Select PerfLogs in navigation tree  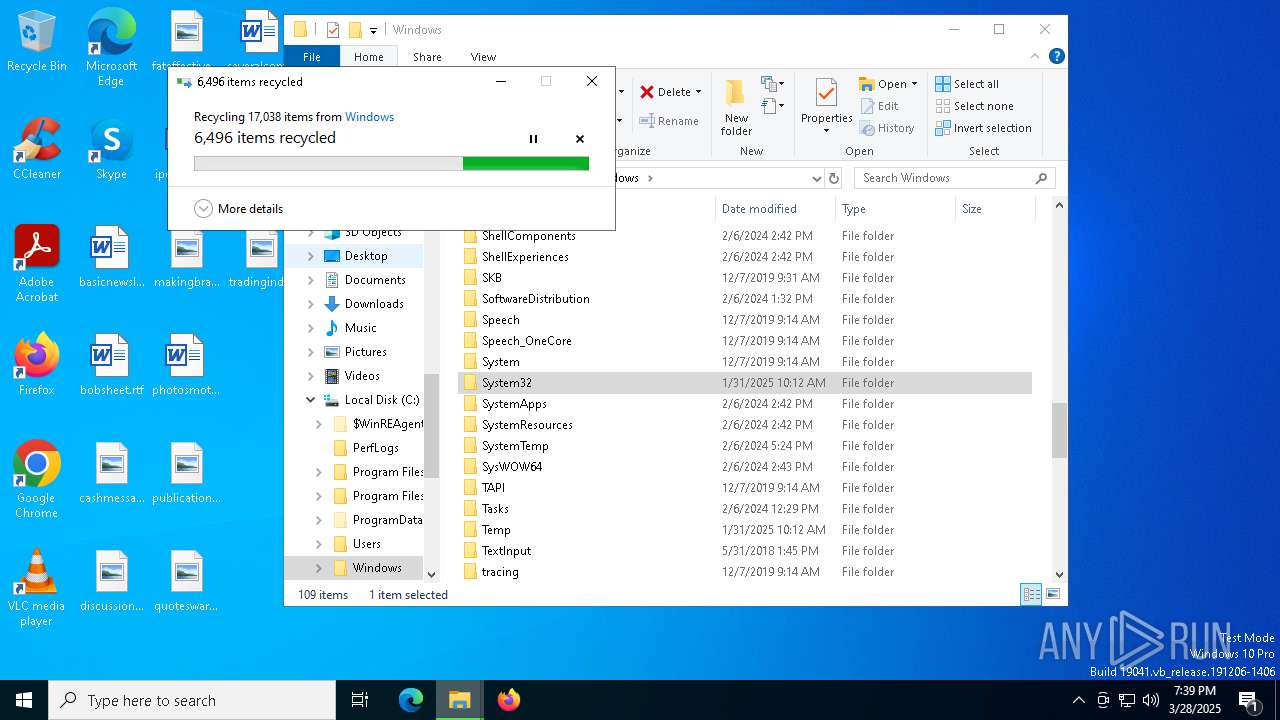[x=375, y=448]
